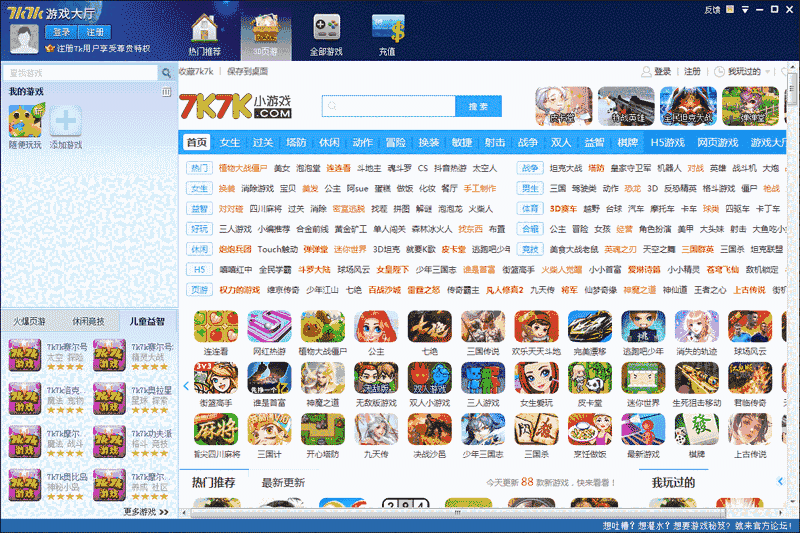Click the scroll-up arrow of the vertical scrollbar

(x=792, y=66)
